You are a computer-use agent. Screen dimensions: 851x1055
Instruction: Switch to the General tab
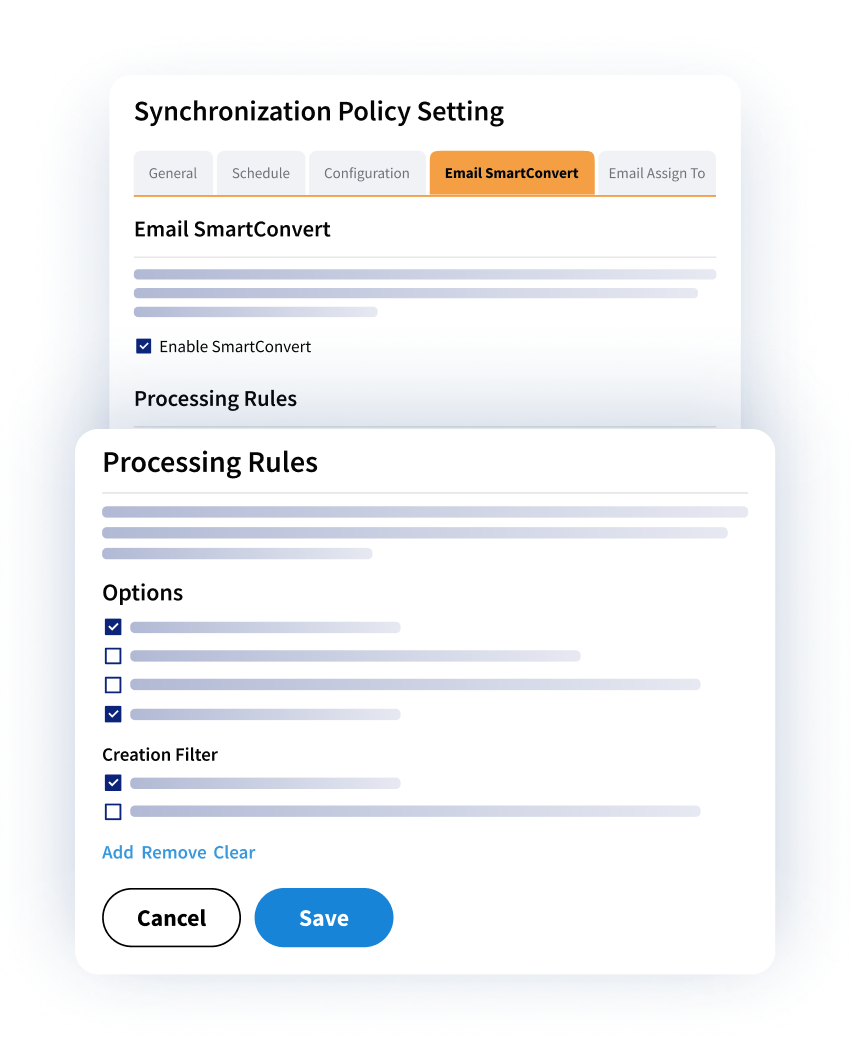(173, 173)
